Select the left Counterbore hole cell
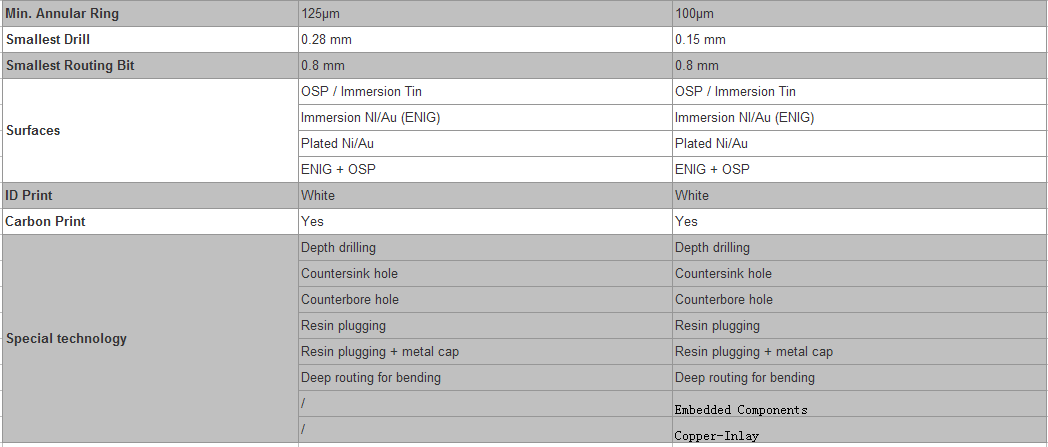This screenshot has height=447, width=1048. click(x=485, y=299)
